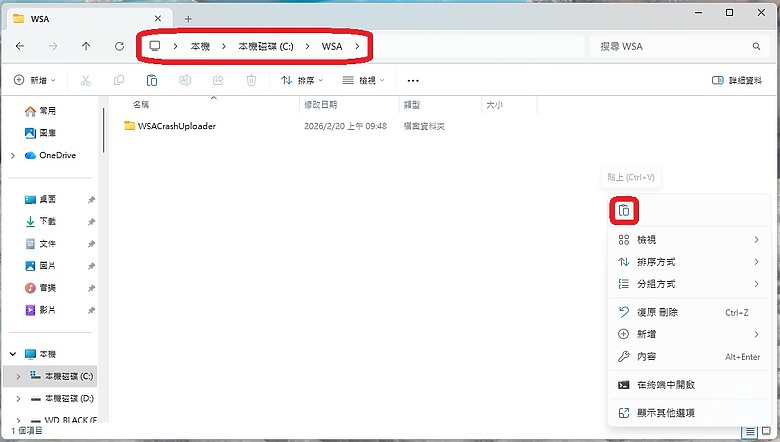Expand the OneDrive tree node

click(x=13, y=156)
